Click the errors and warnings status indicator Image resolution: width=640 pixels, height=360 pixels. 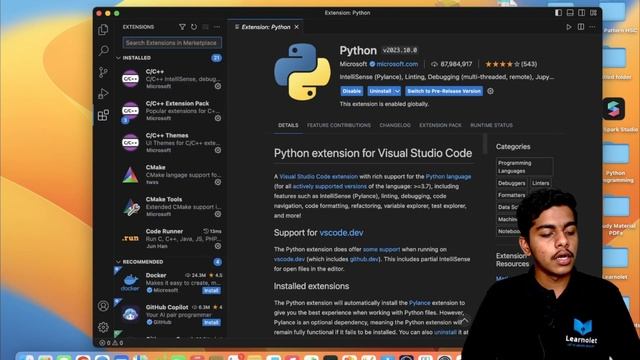[111, 343]
